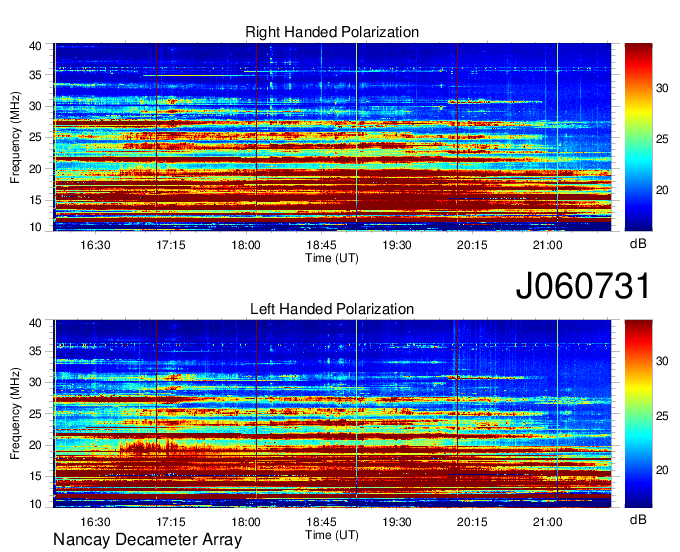Click the top plot's color scale bar
This screenshot has height=552, width=680.
coord(638,137)
